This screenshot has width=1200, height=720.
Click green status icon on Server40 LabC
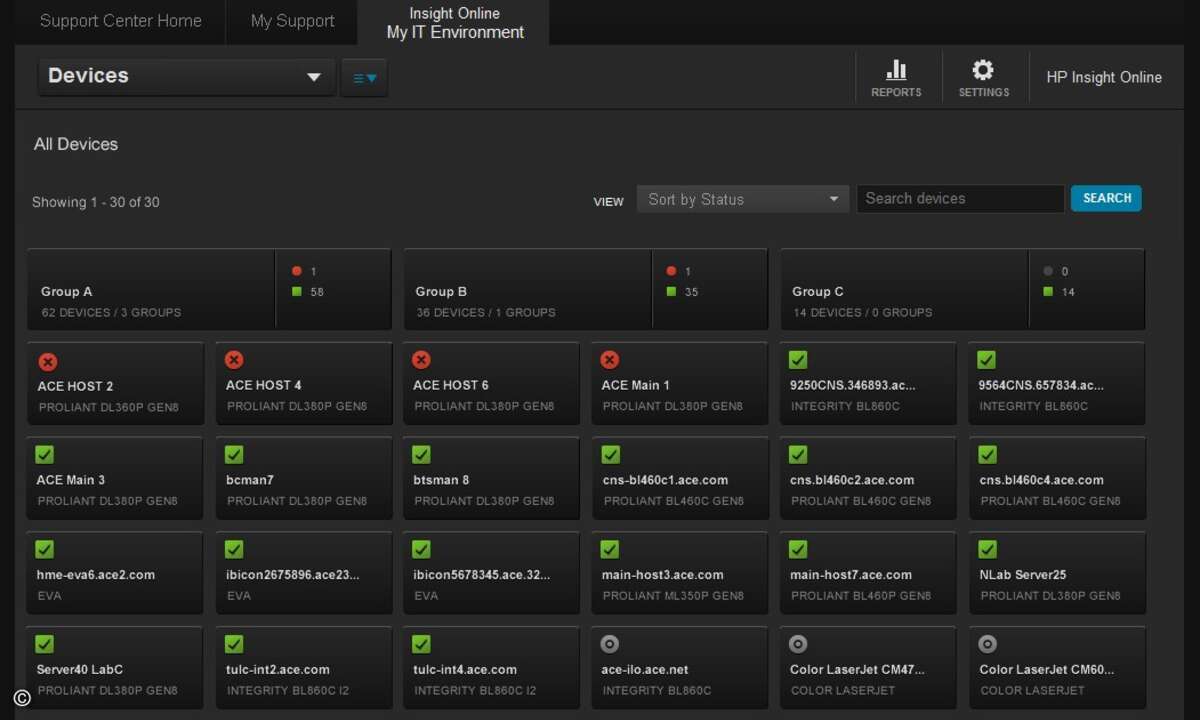[45, 644]
